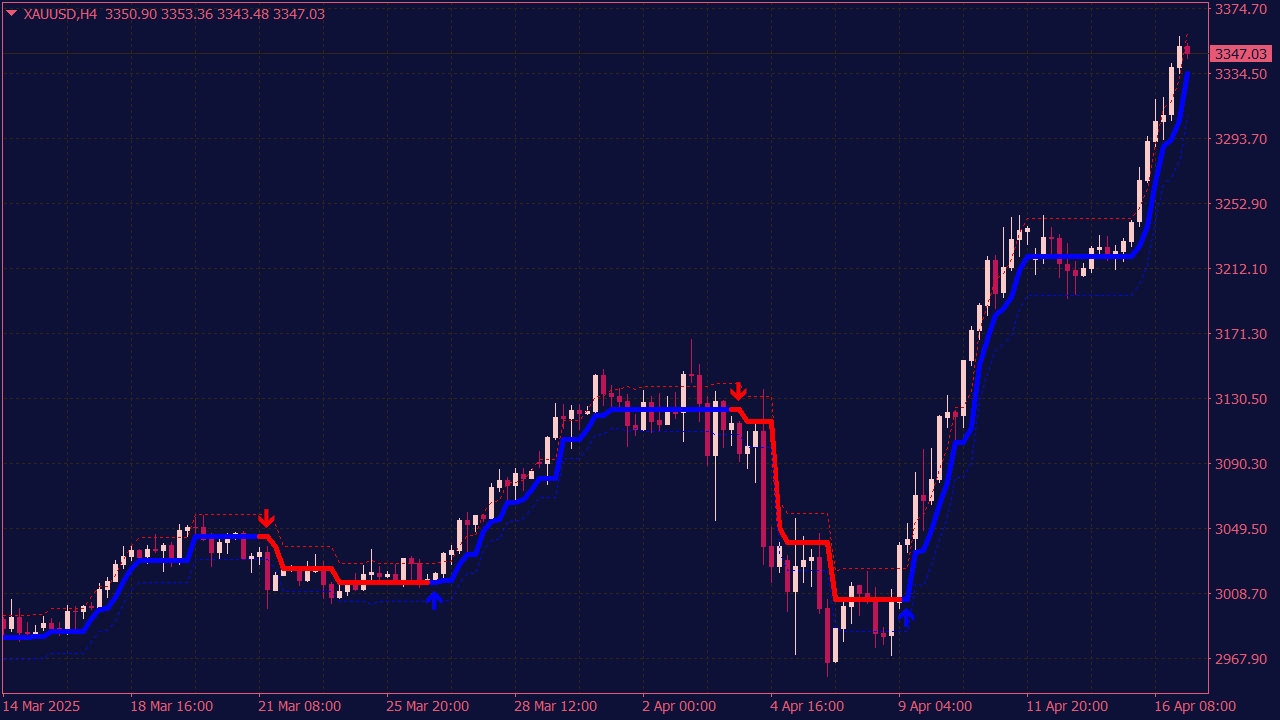Click the blue buy arrow near 9 Apr
The width and height of the screenshot is (1280, 720).
point(906,618)
